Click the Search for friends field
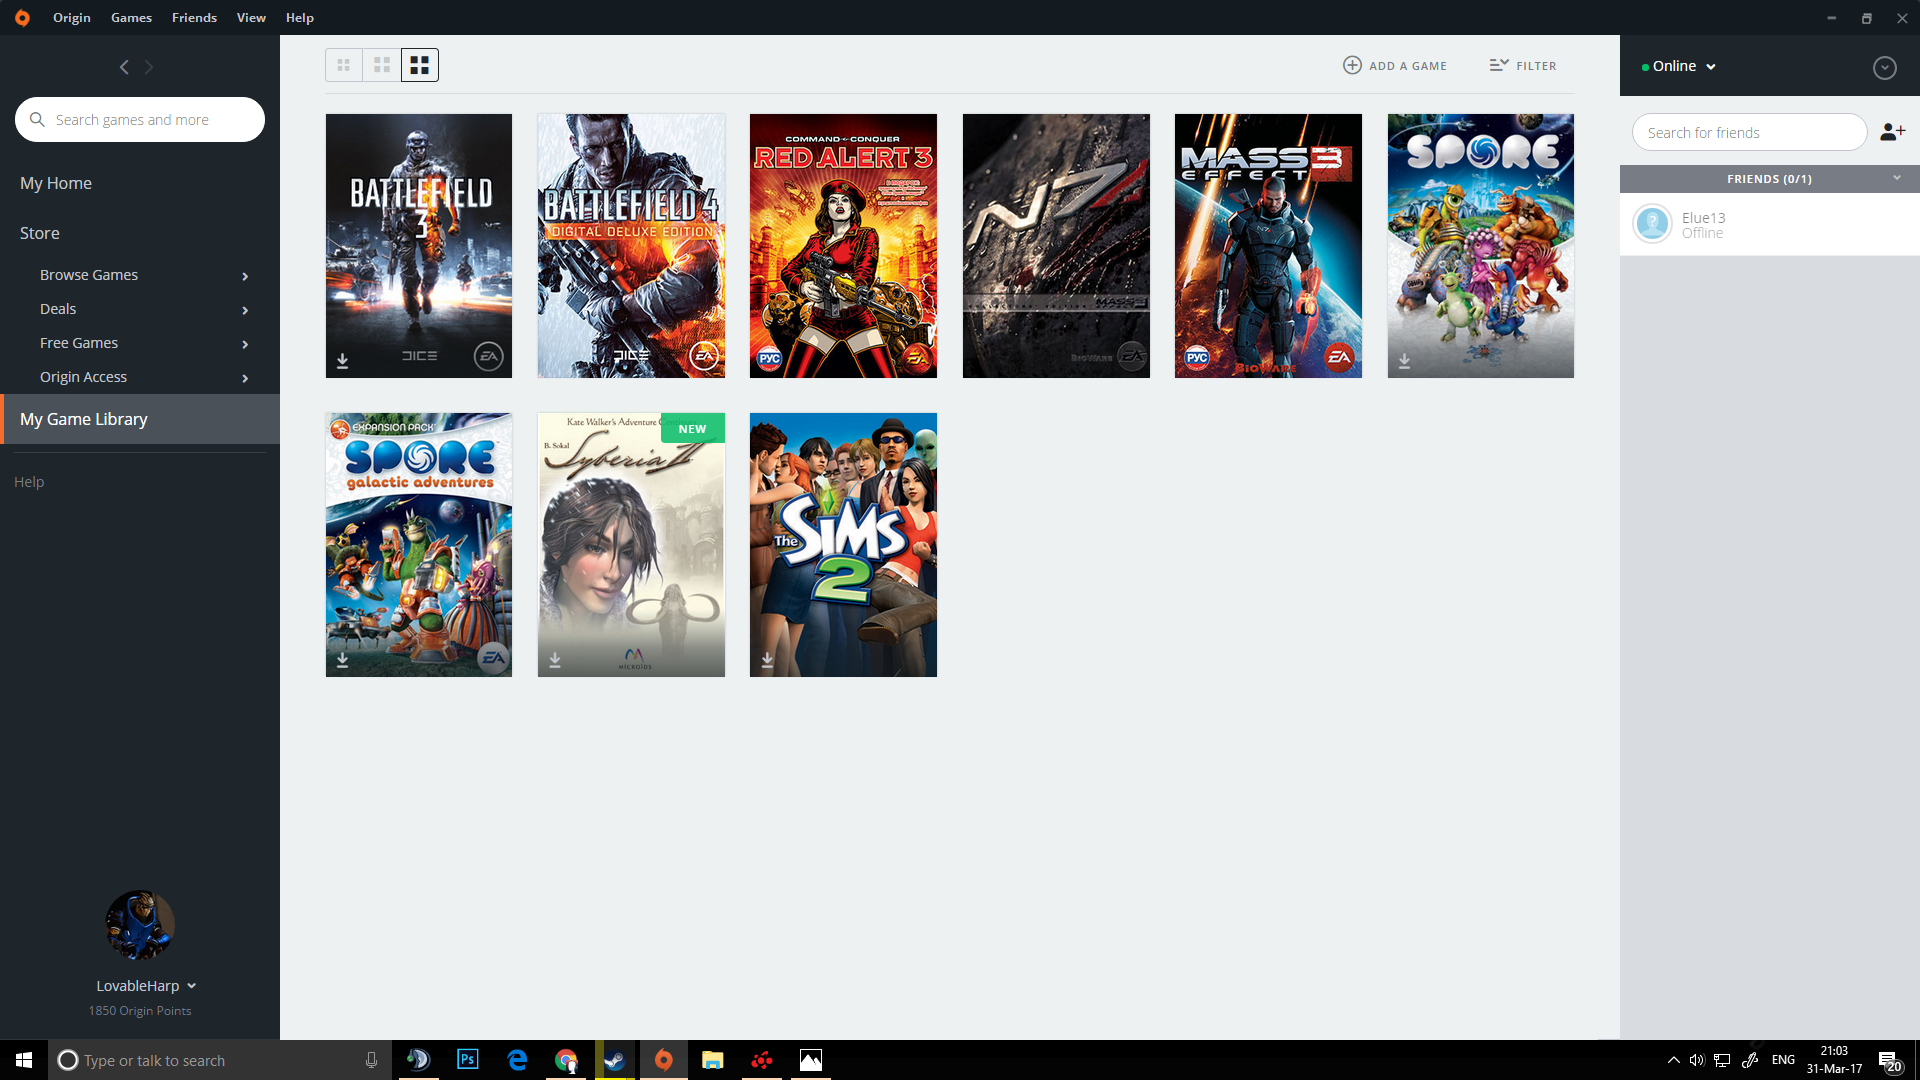 [1749, 132]
